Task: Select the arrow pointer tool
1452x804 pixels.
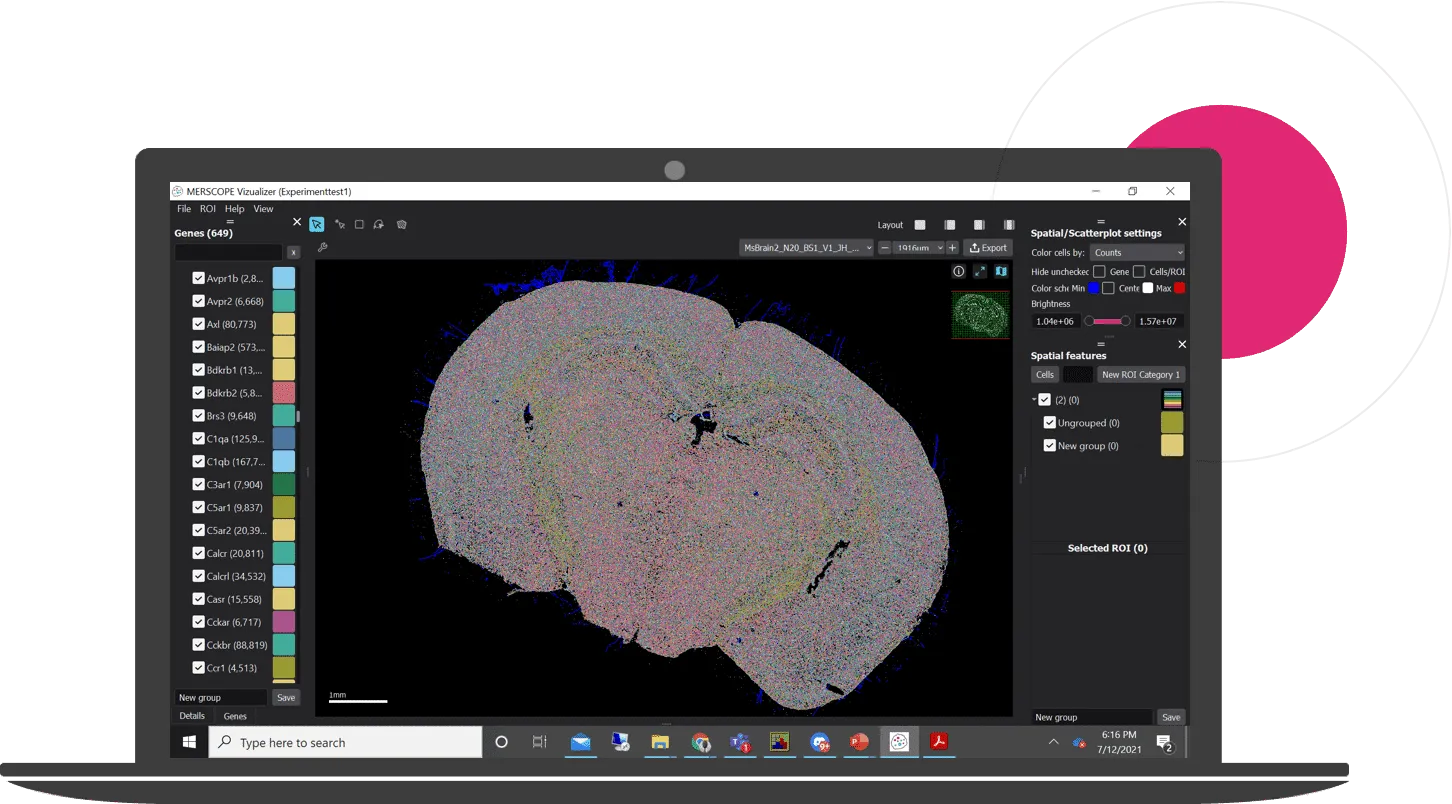Action: click(317, 225)
